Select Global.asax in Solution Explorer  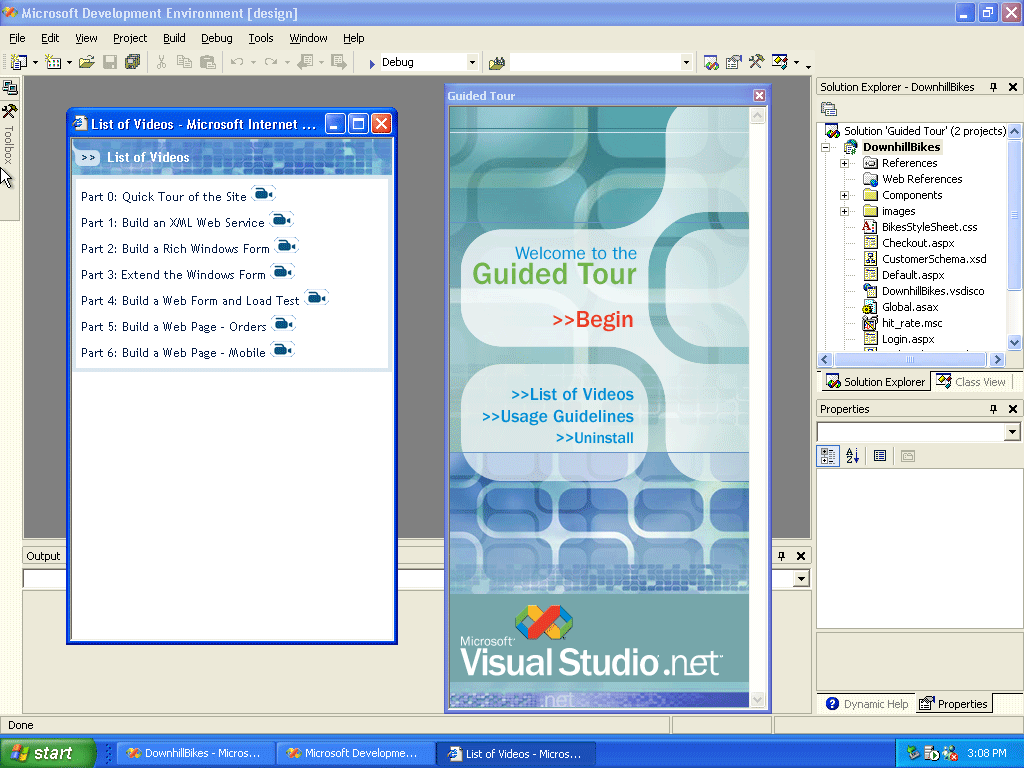point(910,307)
